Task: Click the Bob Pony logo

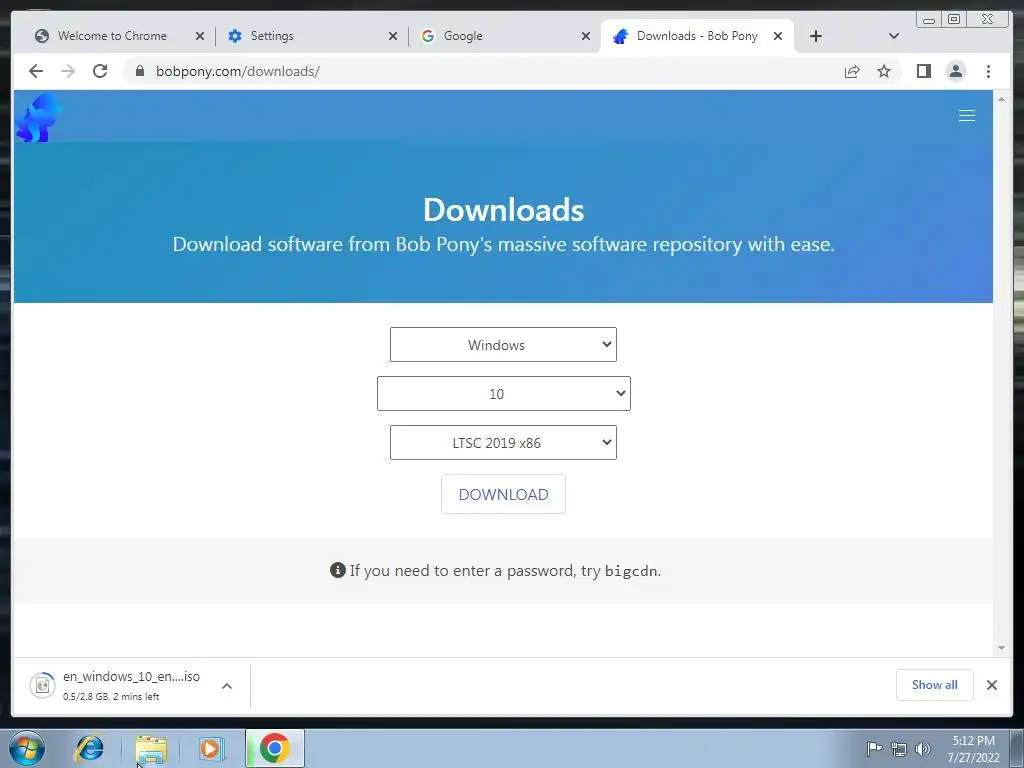Action: [39, 118]
